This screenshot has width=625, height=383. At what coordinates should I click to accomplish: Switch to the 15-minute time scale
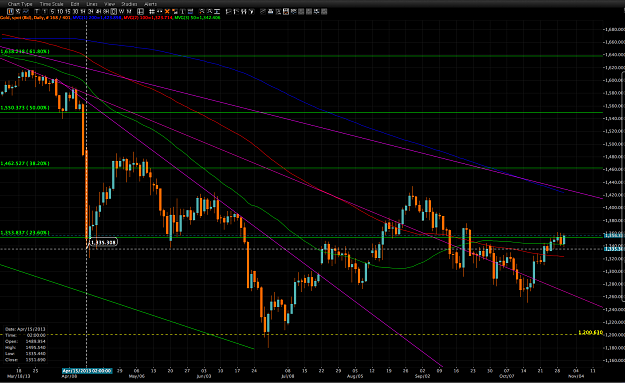[68, 12]
